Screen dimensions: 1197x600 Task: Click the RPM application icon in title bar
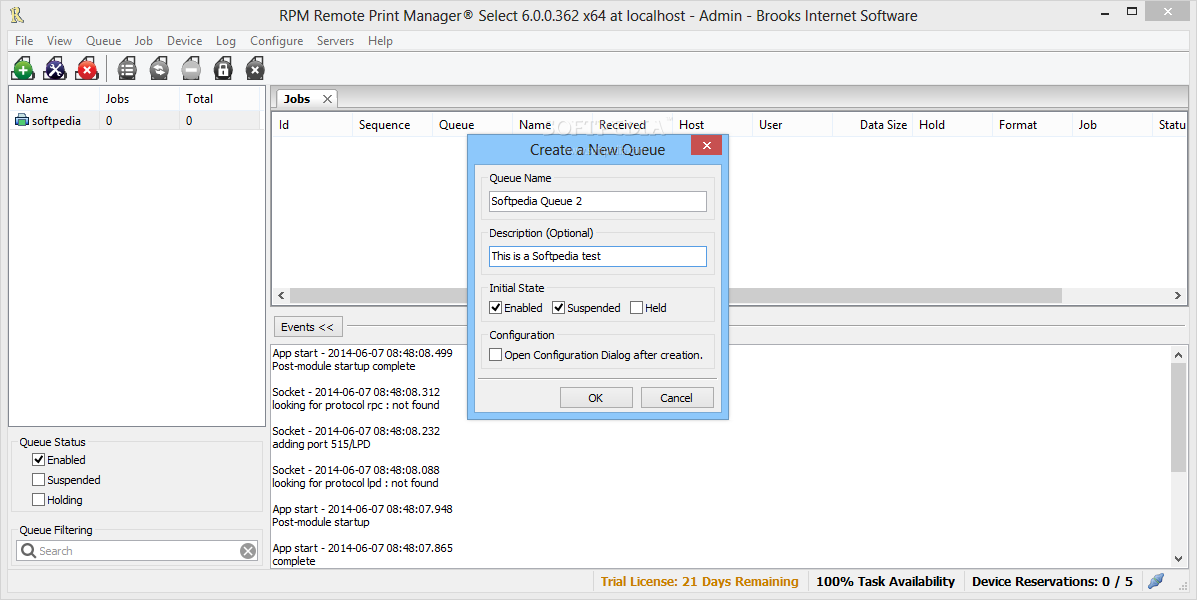17,15
